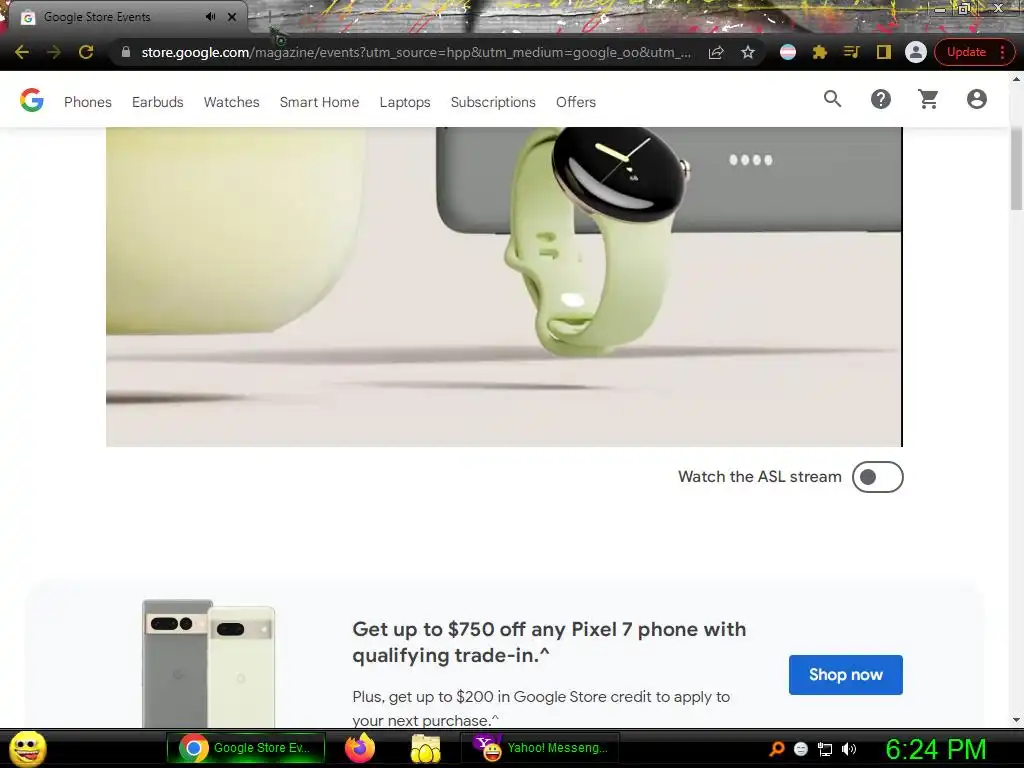Click the scrollbar up arrow

tap(1016, 78)
